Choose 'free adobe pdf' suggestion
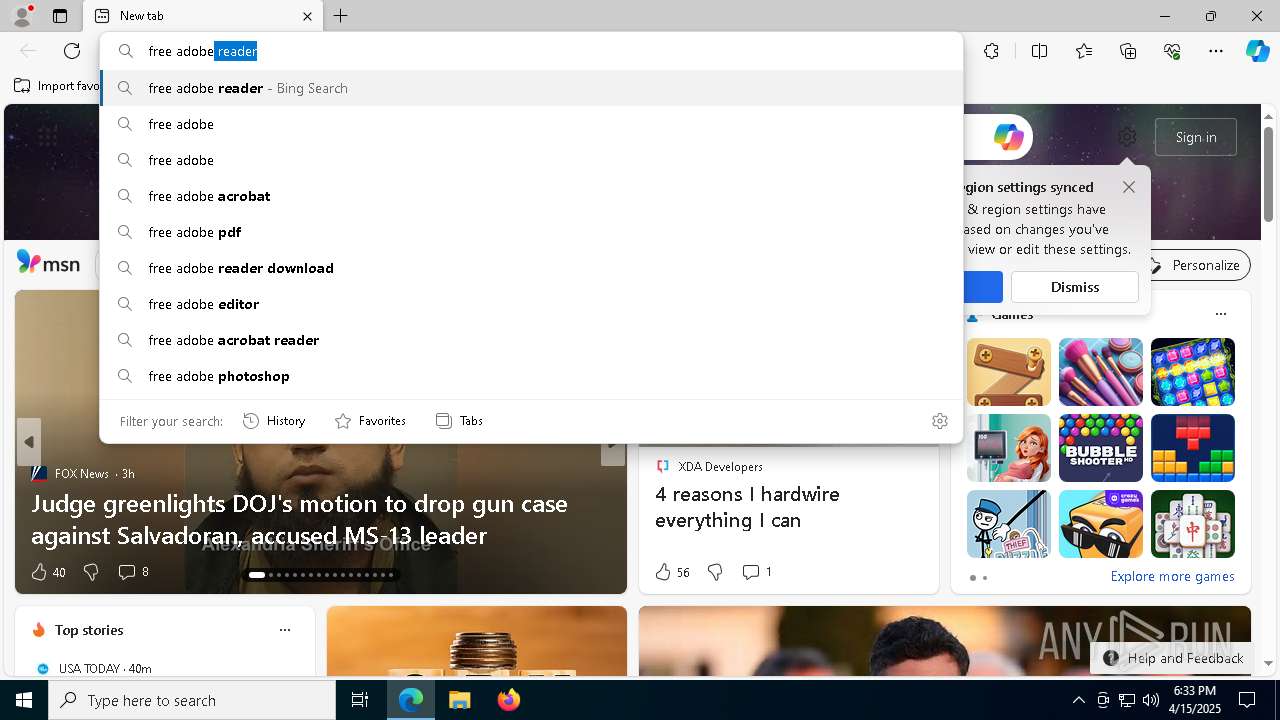 (x=531, y=232)
